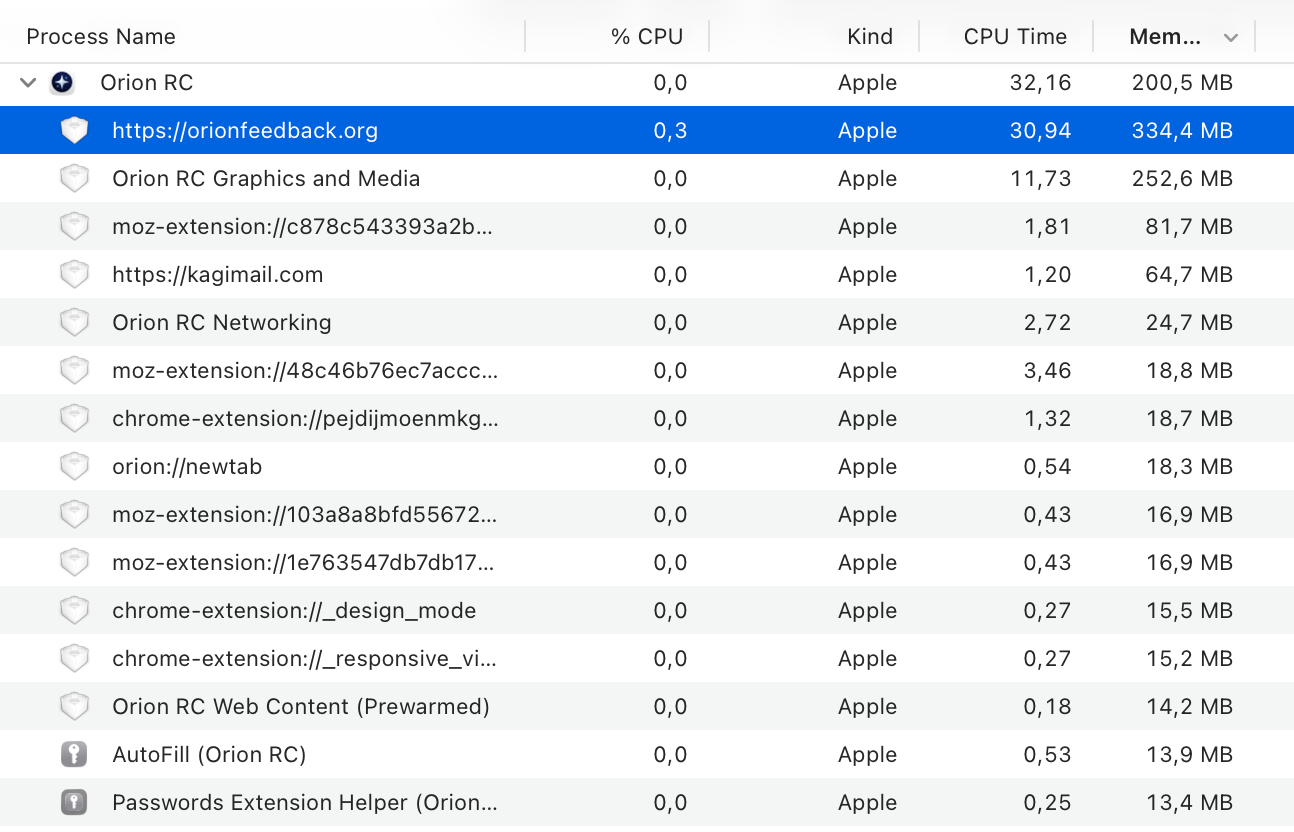
Task: Click the Kind column header
Action: tap(869, 37)
